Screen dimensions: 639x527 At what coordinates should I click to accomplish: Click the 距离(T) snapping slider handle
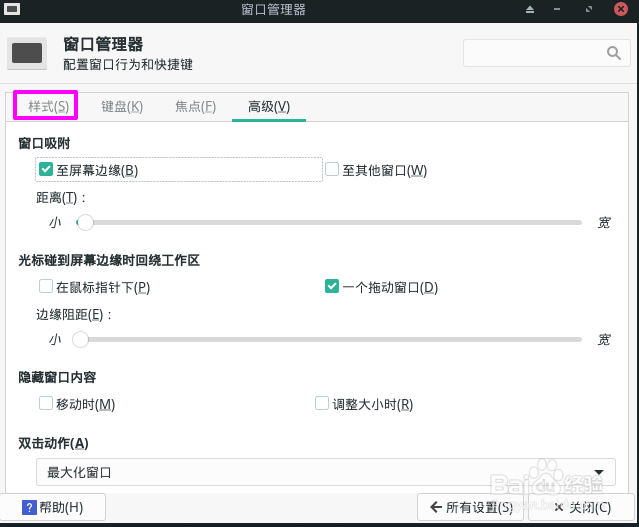click(x=85, y=223)
